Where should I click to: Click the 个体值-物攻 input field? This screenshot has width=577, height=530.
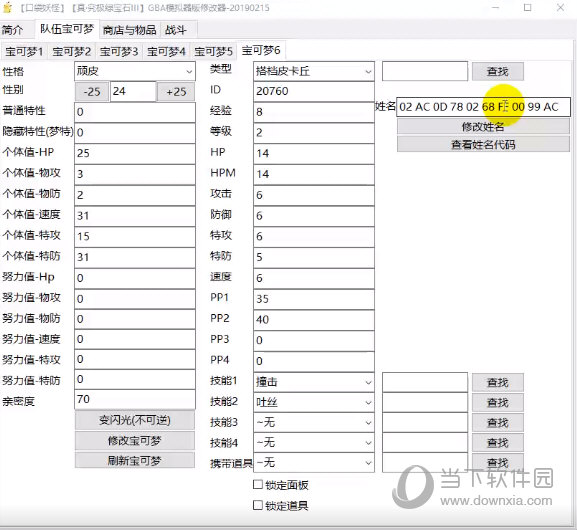[x=135, y=174]
